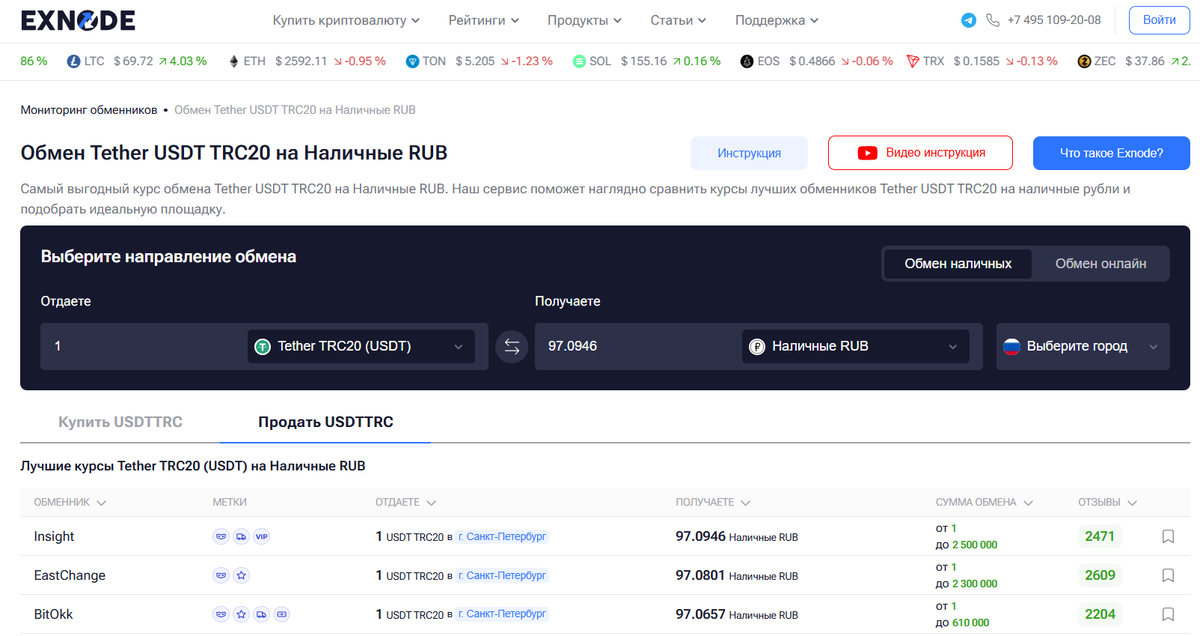Viewport: 1200px width, 636px height.
Task: Click the VIP badge next to Insight
Action: coord(262,536)
